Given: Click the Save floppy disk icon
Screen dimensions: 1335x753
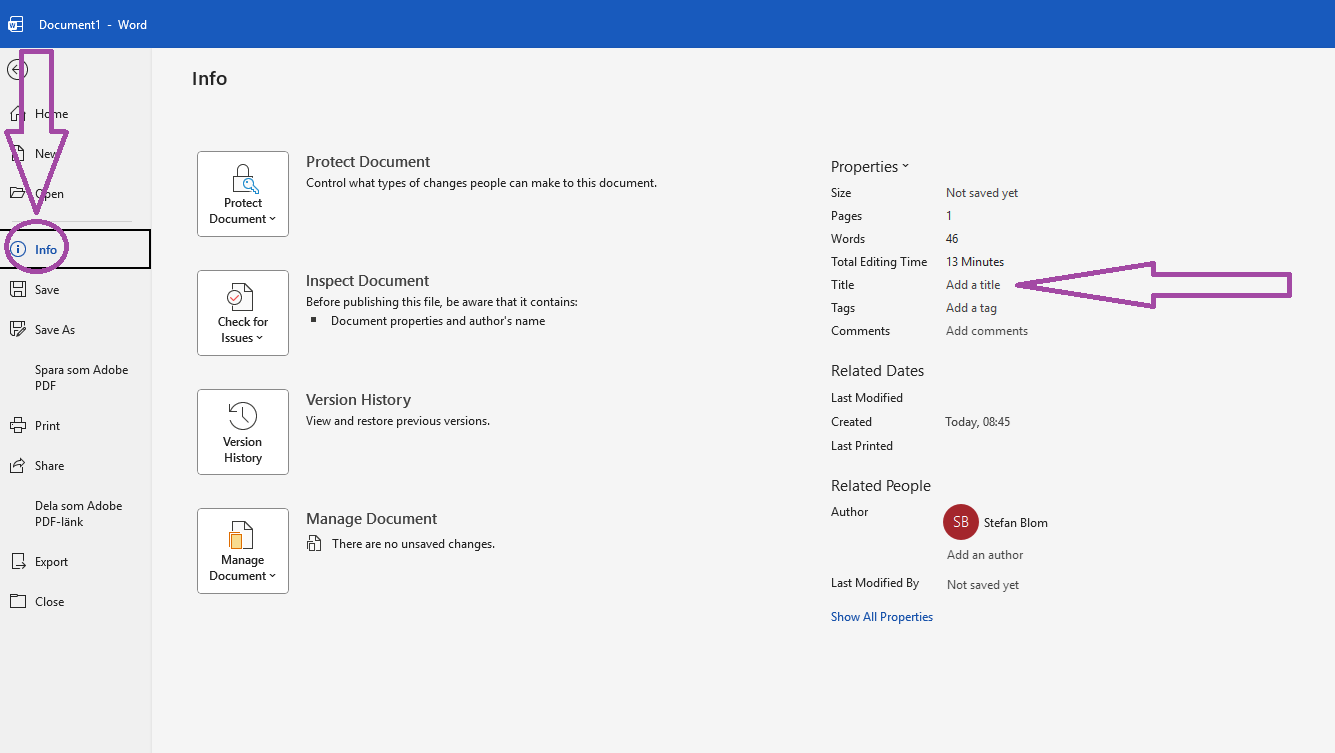Looking at the screenshot, I should click(x=17, y=289).
